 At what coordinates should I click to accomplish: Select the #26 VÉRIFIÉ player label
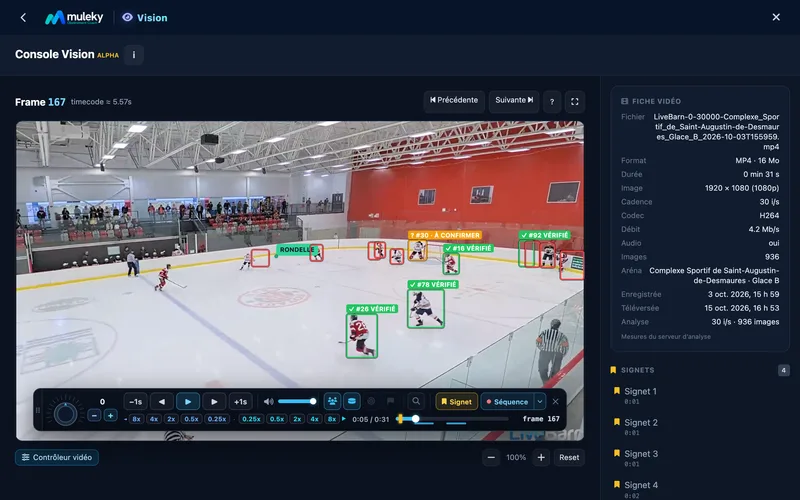coord(372,309)
